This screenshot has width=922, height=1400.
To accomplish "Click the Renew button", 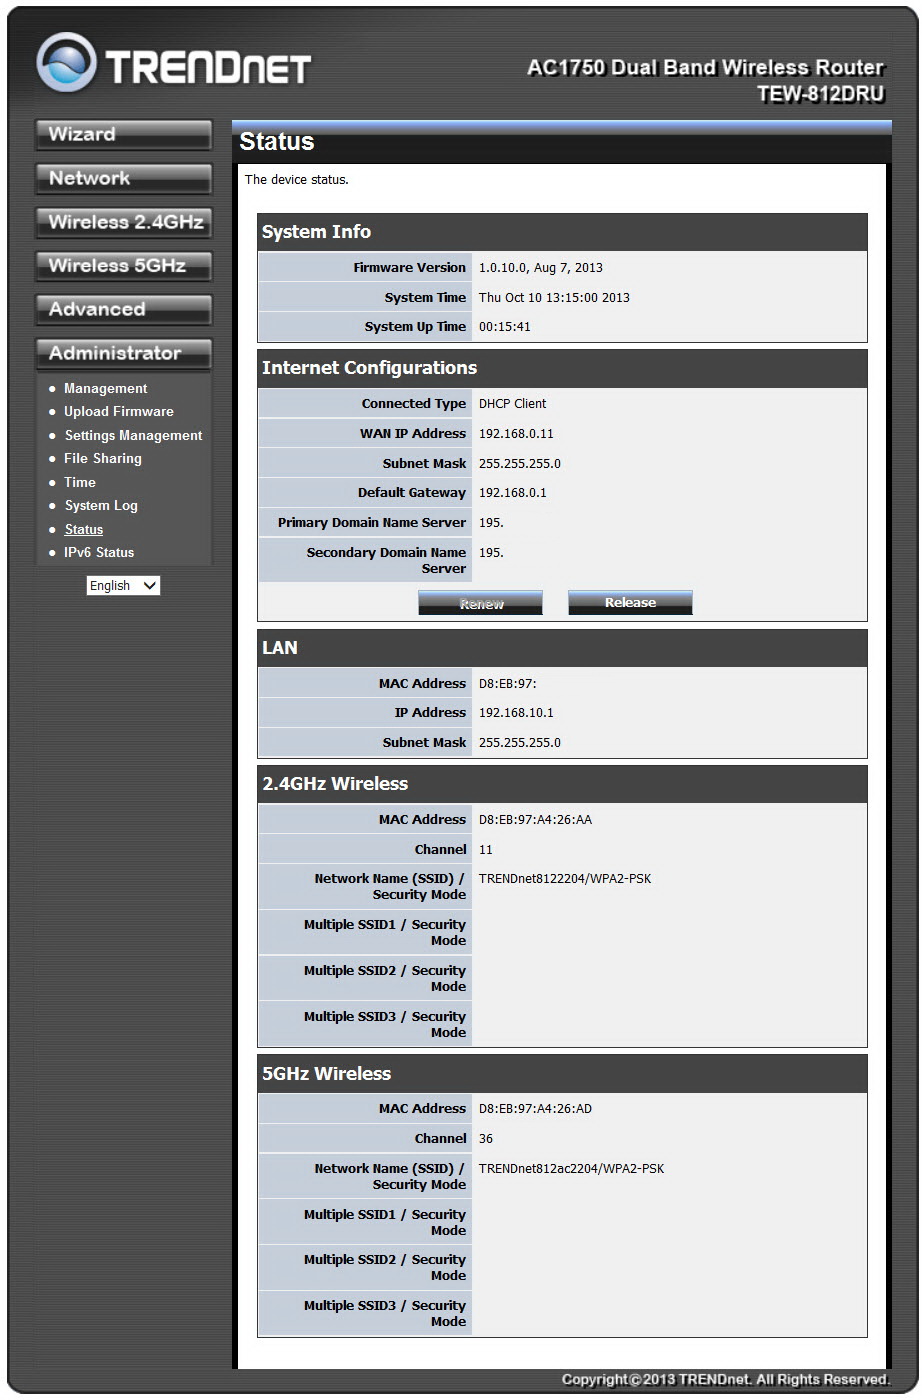I will 481,603.
